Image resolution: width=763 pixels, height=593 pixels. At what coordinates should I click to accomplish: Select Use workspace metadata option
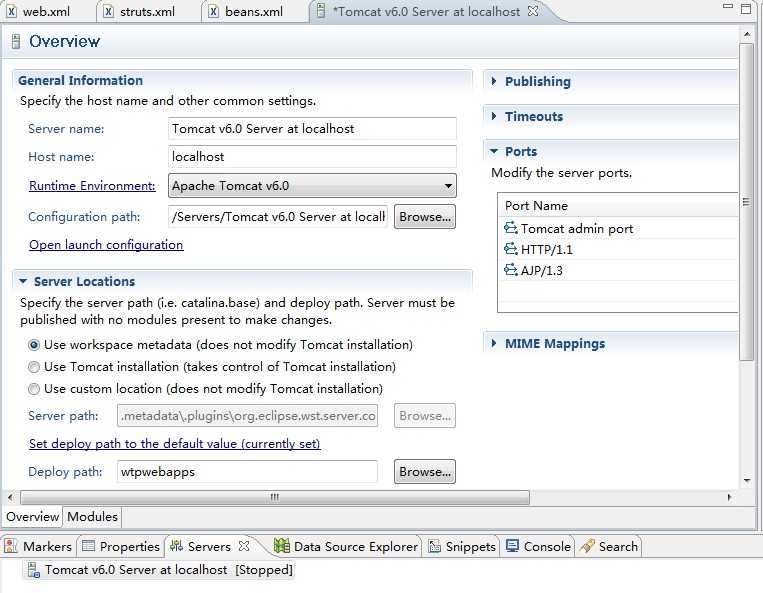(x=34, y=345)
